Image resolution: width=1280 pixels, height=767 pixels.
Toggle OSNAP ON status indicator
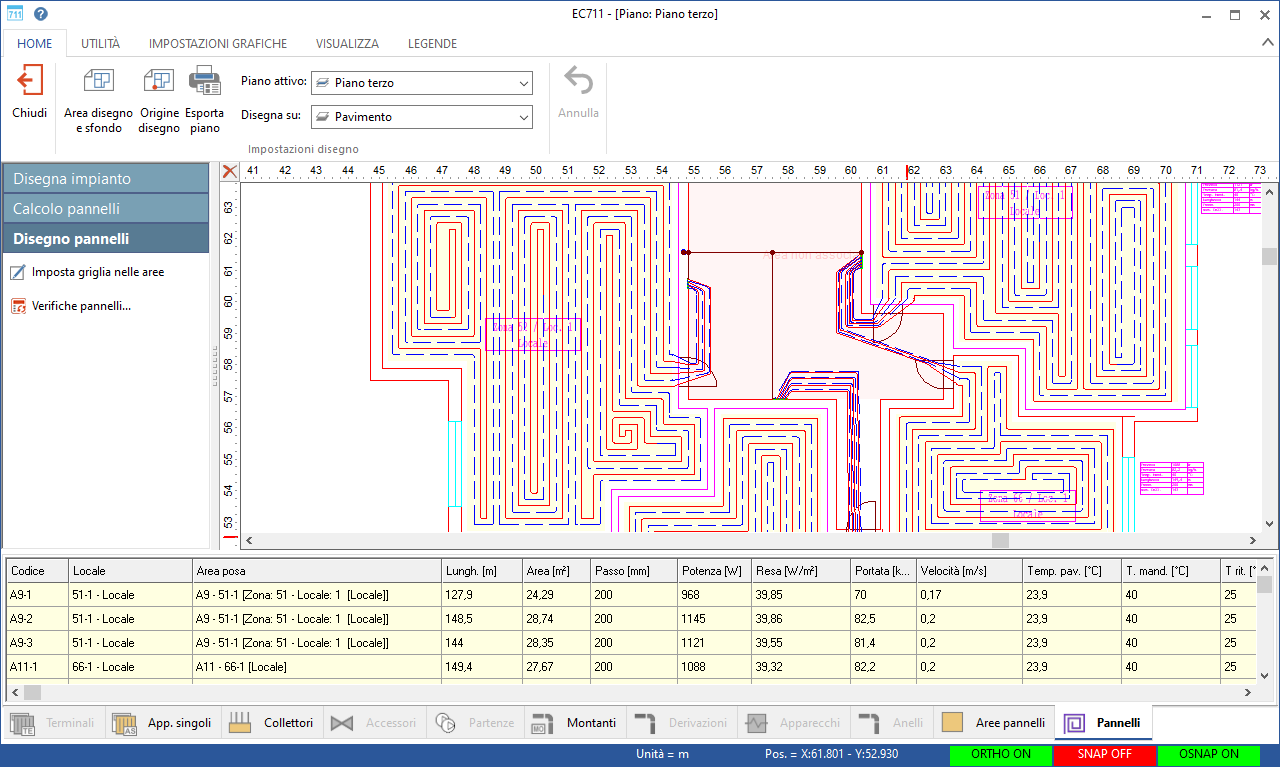point(1207,754)
